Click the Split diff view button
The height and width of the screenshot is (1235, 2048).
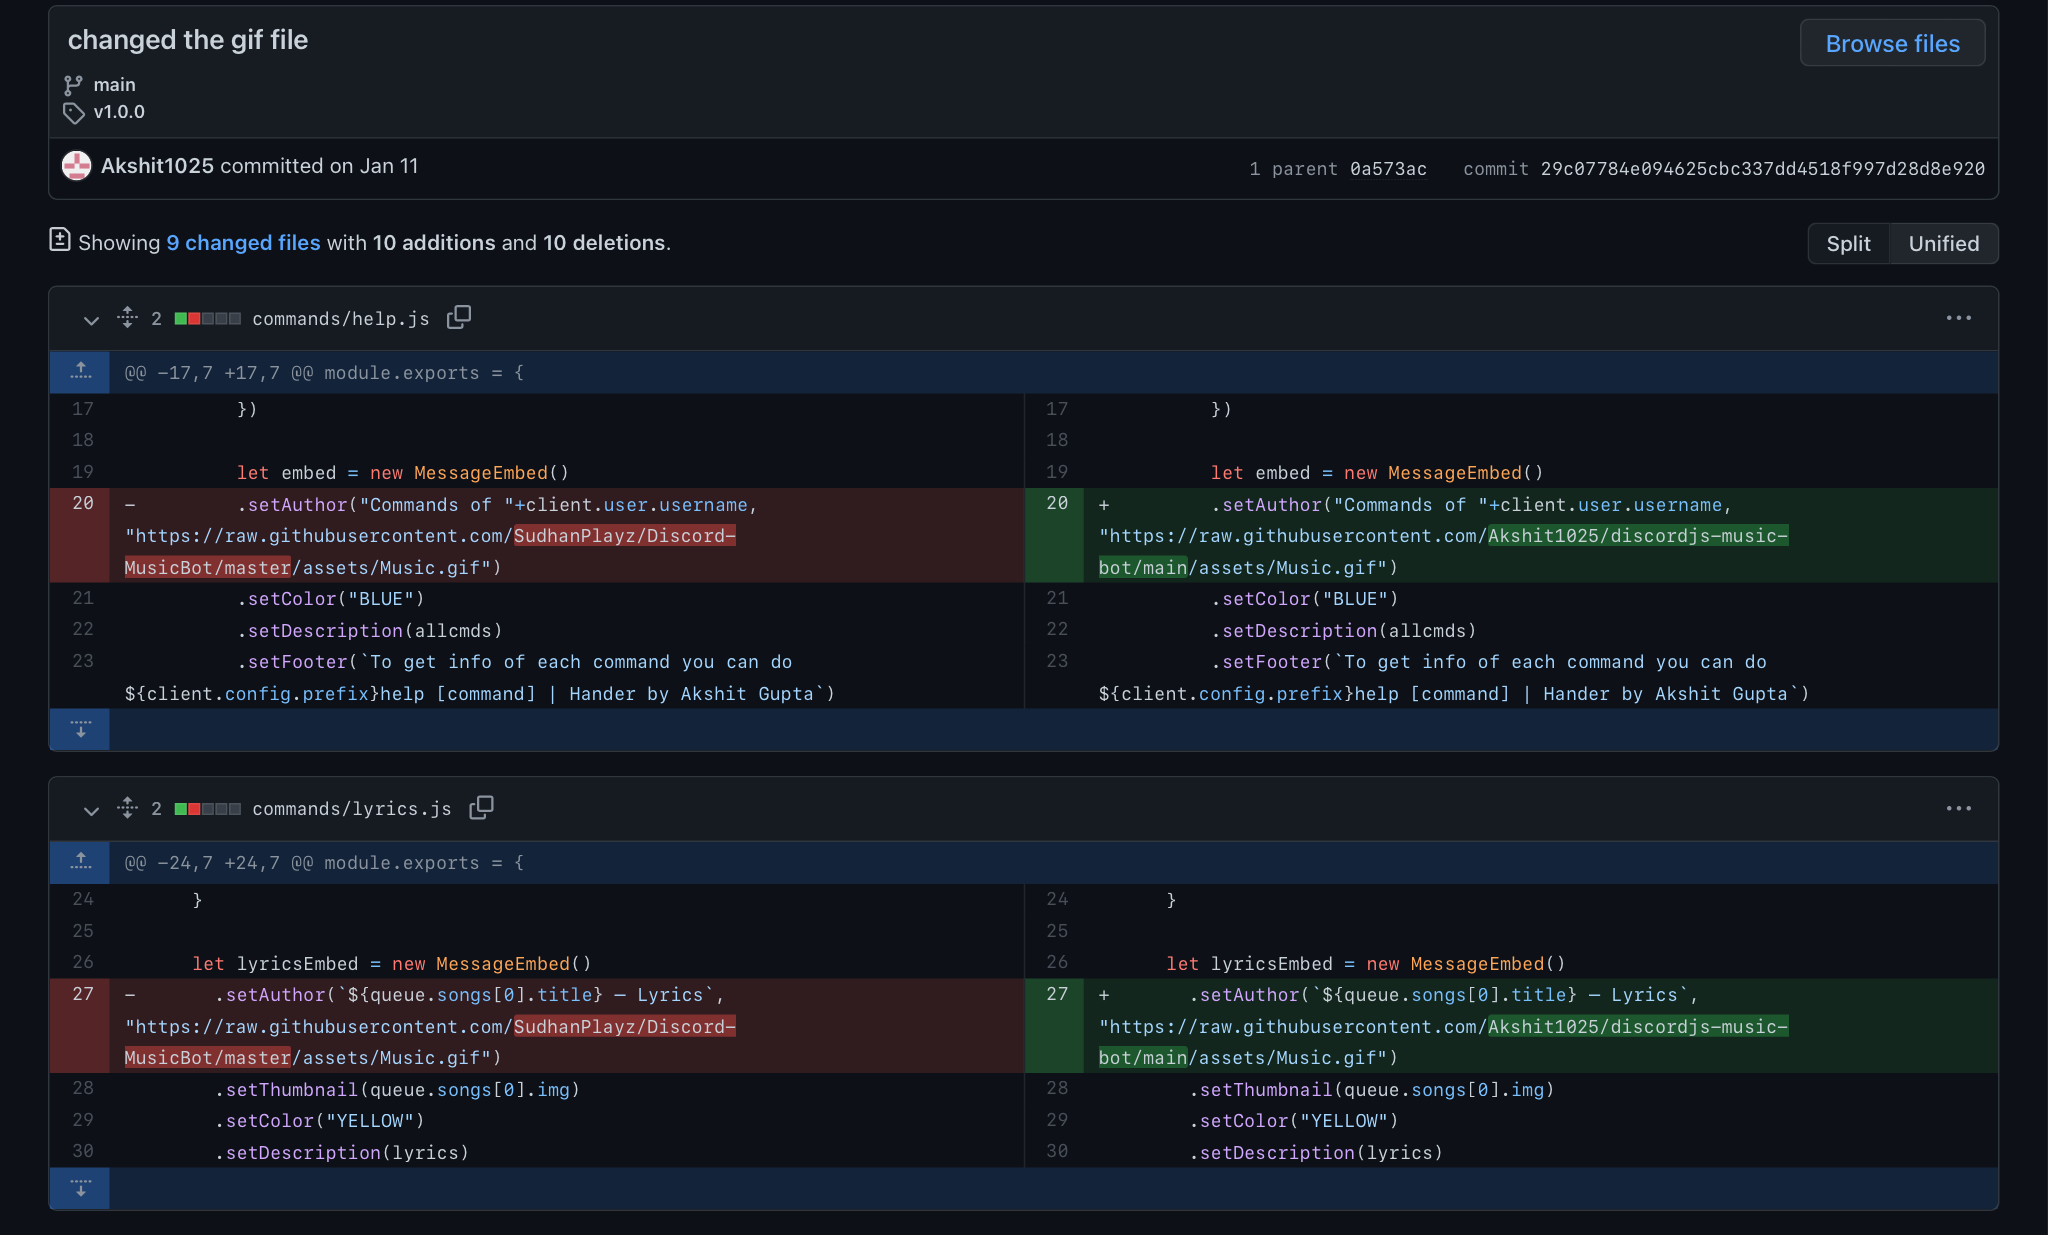coord(1848,243)
